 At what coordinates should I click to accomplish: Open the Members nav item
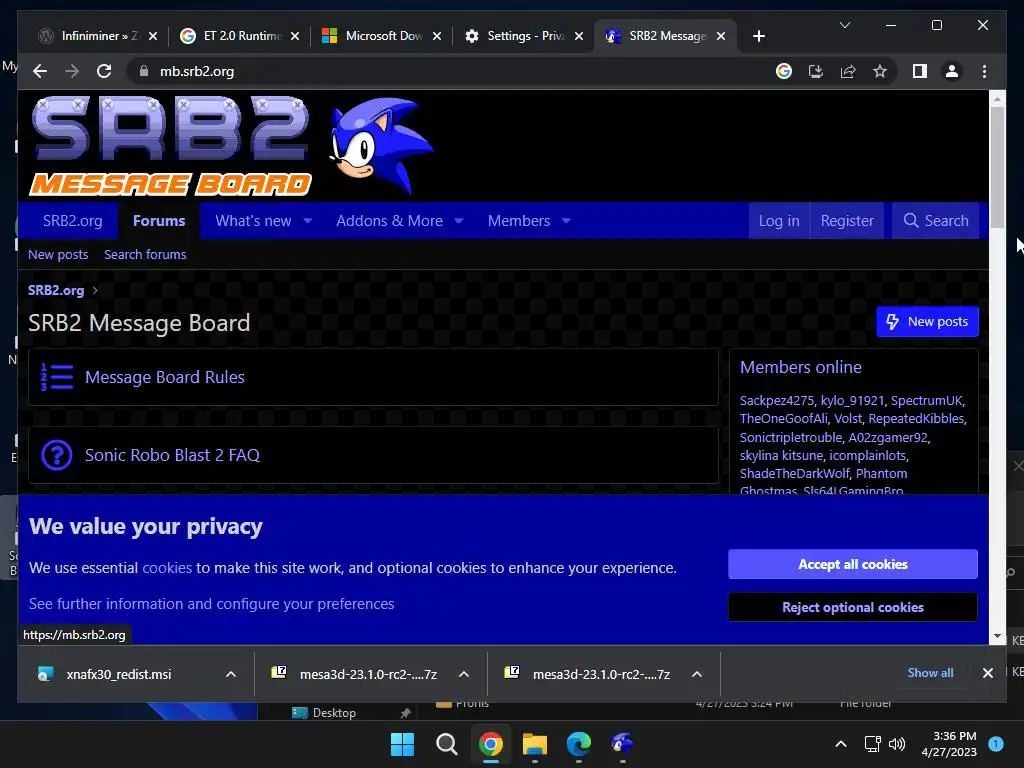pos(519,221)
